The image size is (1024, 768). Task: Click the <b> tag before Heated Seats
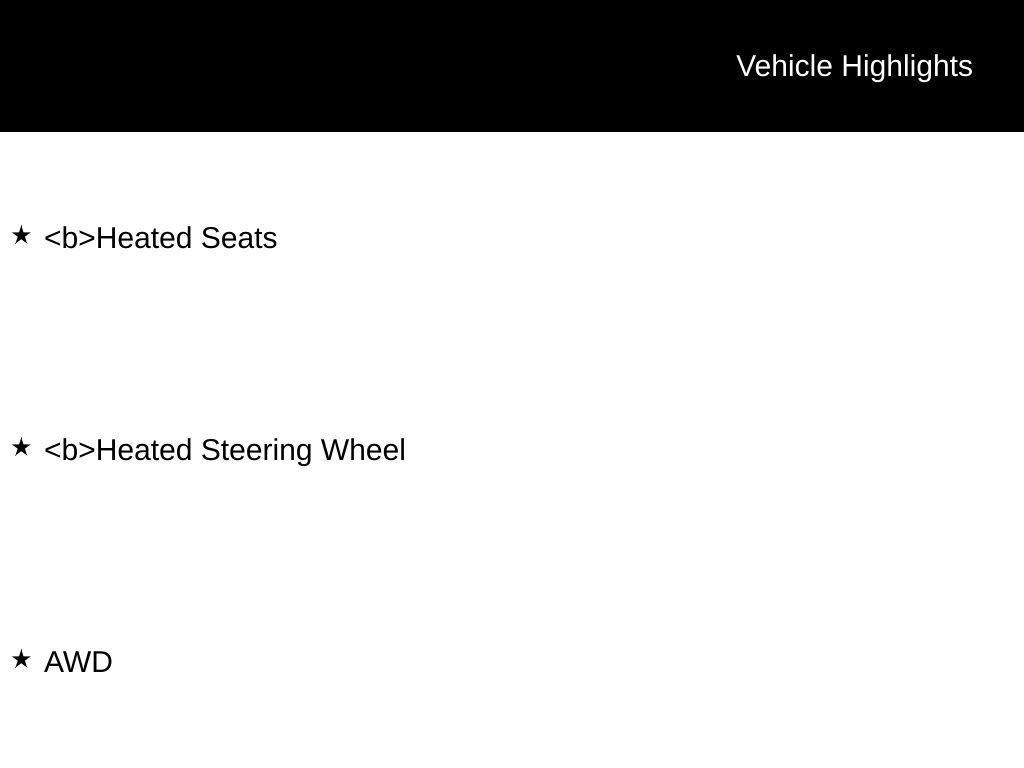click(70, 239)
